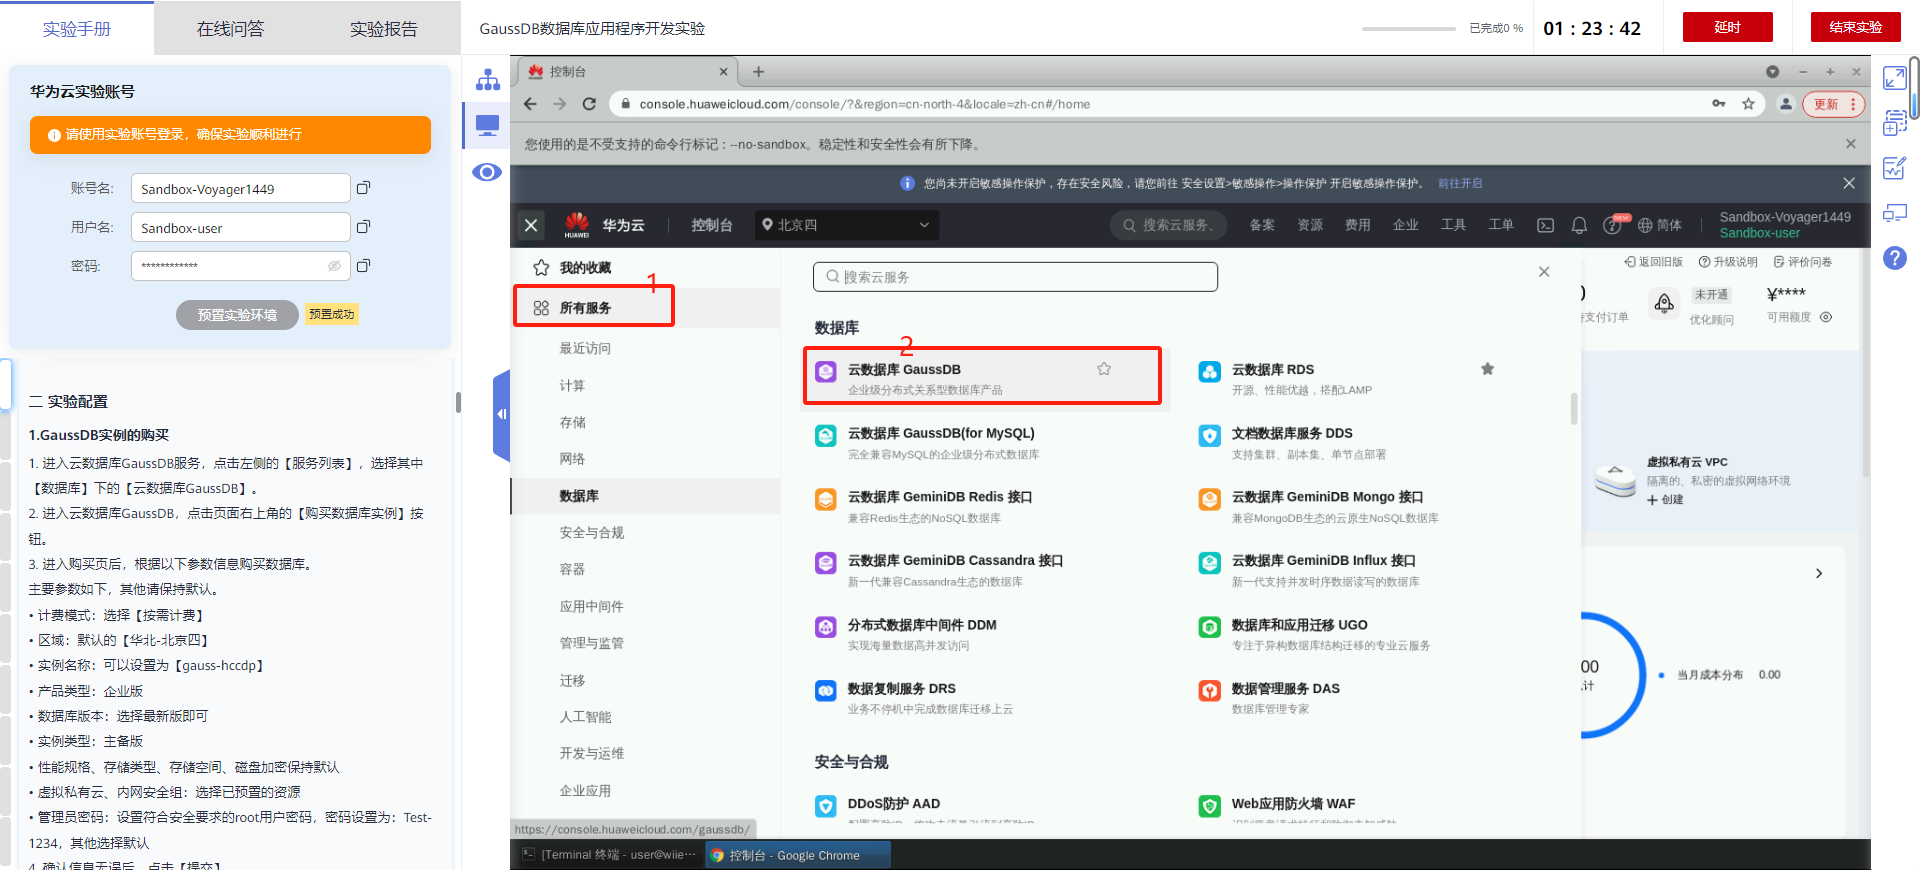
Task: Open the Sandbox-Voyager1449 account menu
Action: (x=1785, y=225)
